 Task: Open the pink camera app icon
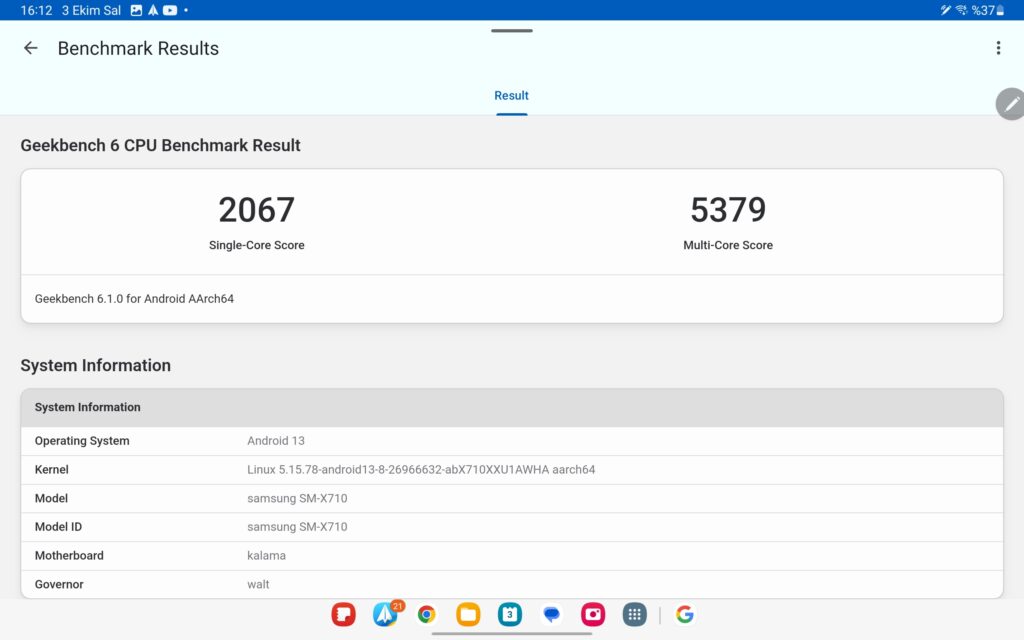[593, 615]
